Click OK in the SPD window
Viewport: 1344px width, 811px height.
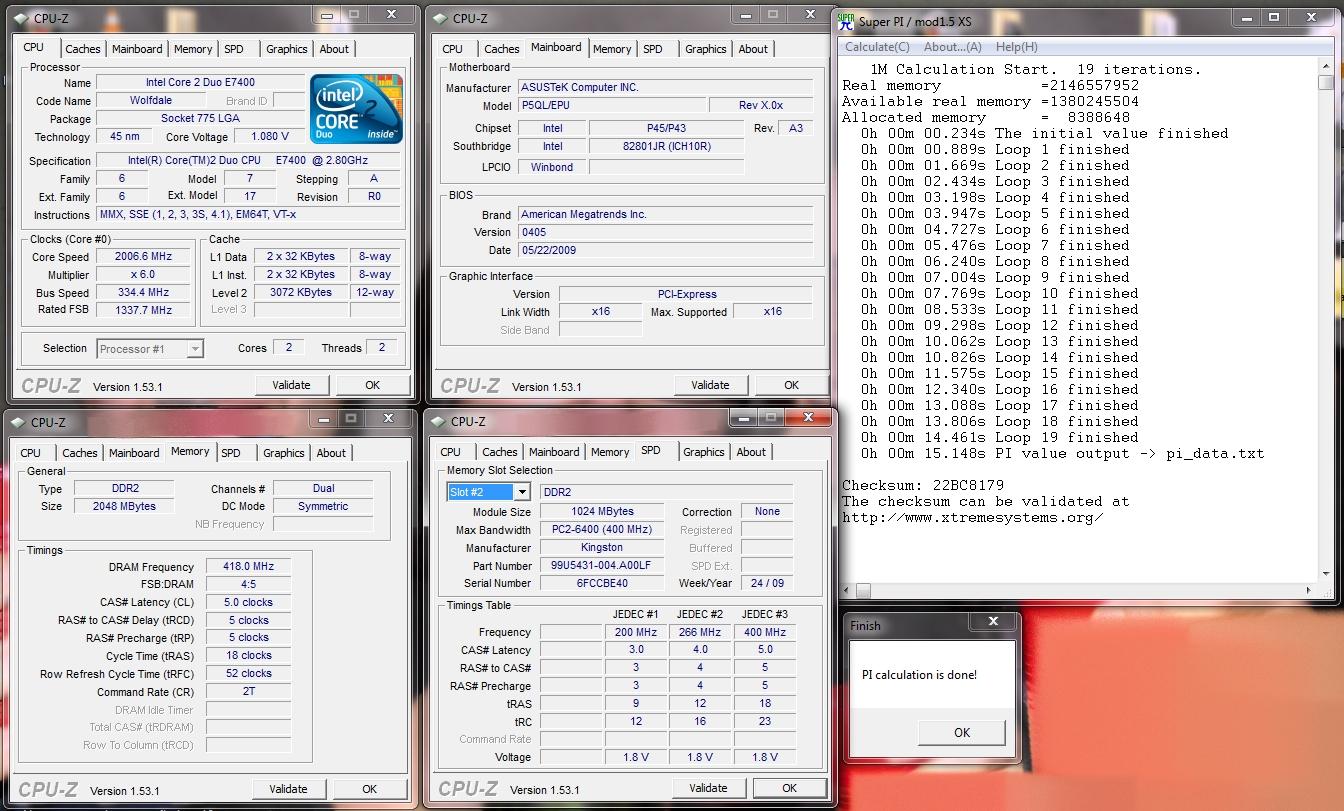pyautogui.click(x=789, y=788)
